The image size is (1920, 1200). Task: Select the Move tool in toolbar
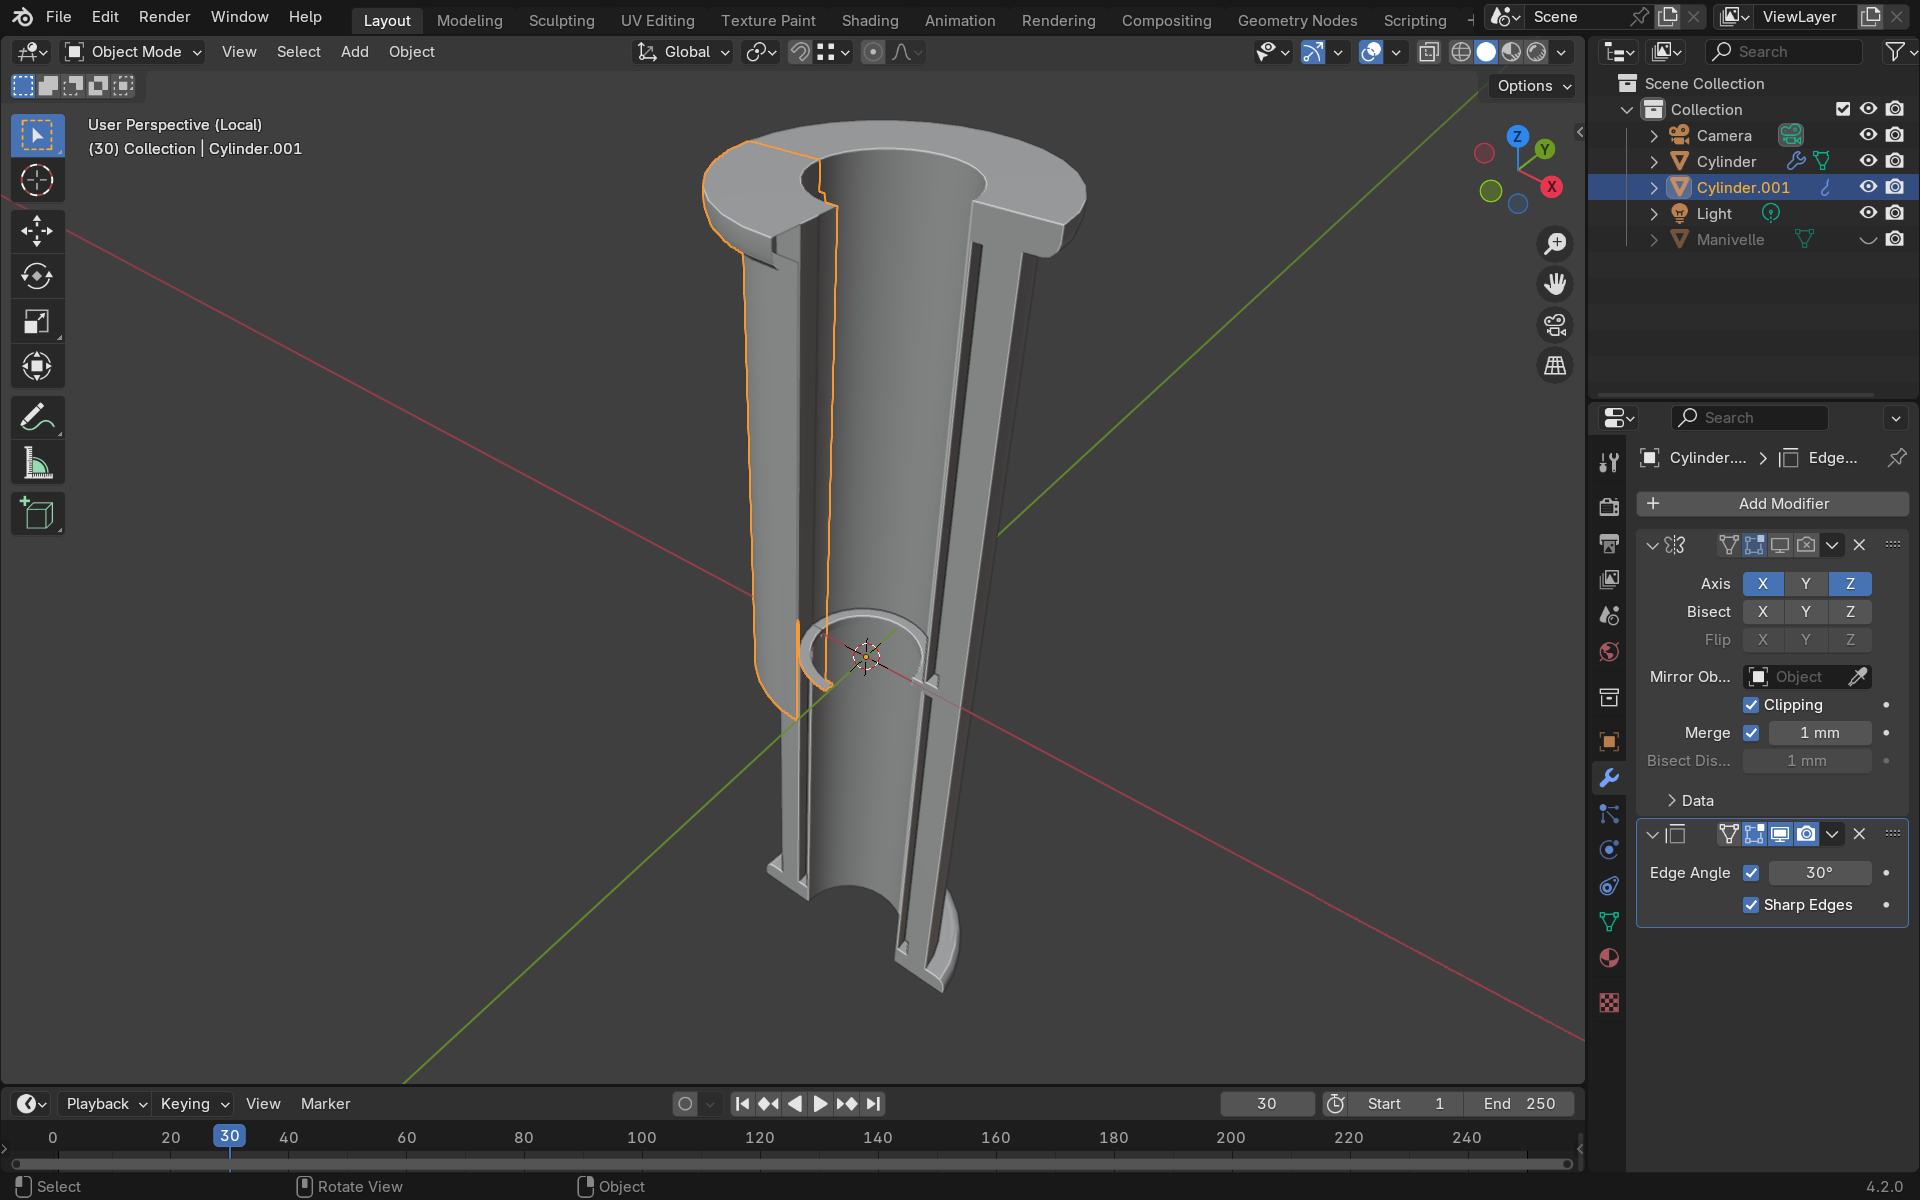pyautogui.click(x=37, y=231)
